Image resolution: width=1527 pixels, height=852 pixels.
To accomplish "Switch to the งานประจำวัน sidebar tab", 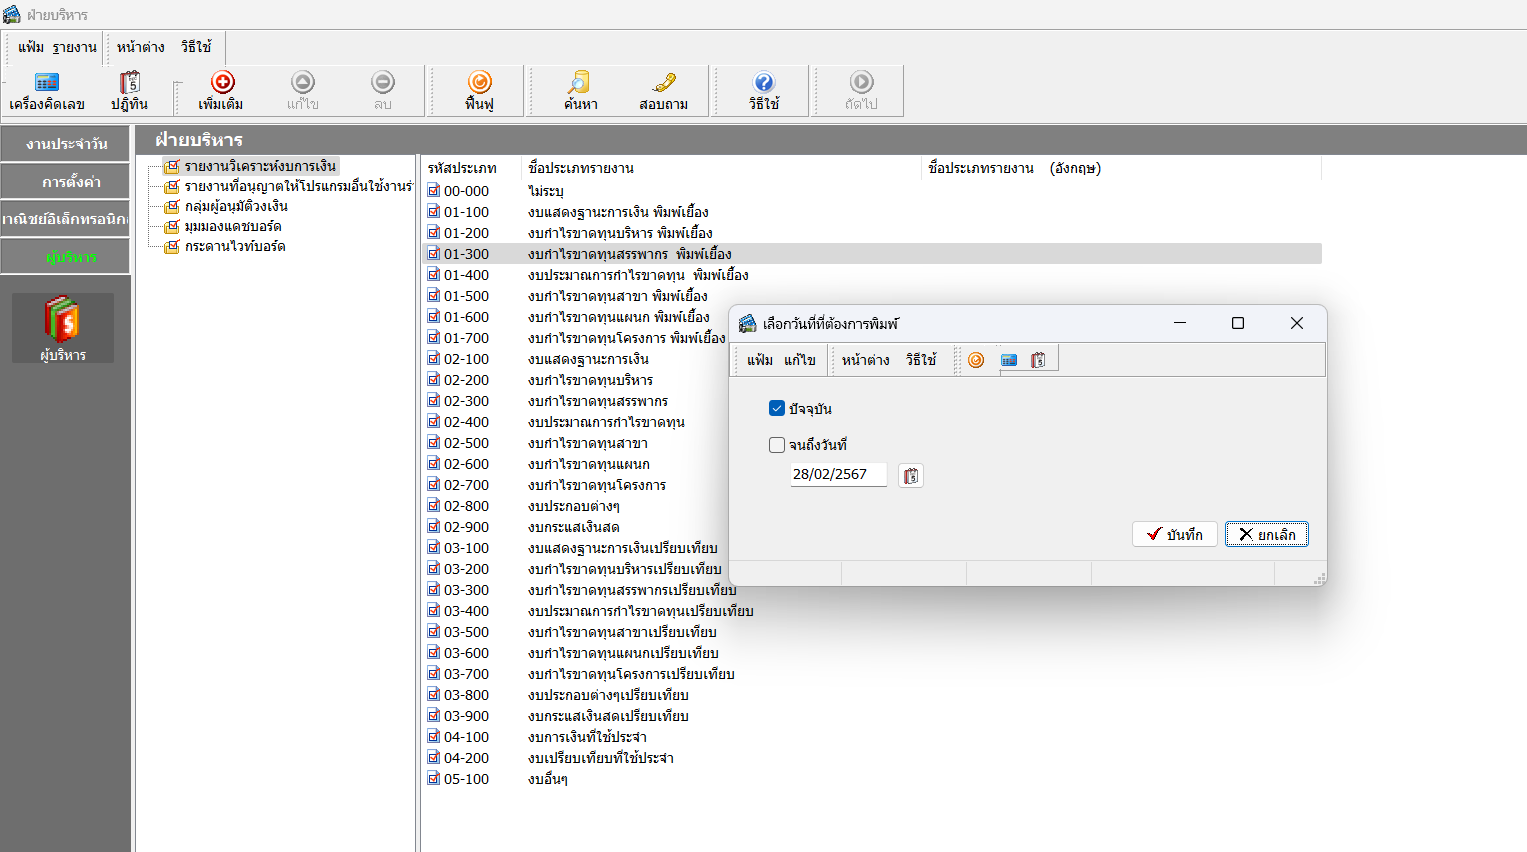I will click(x=66, y=144).
